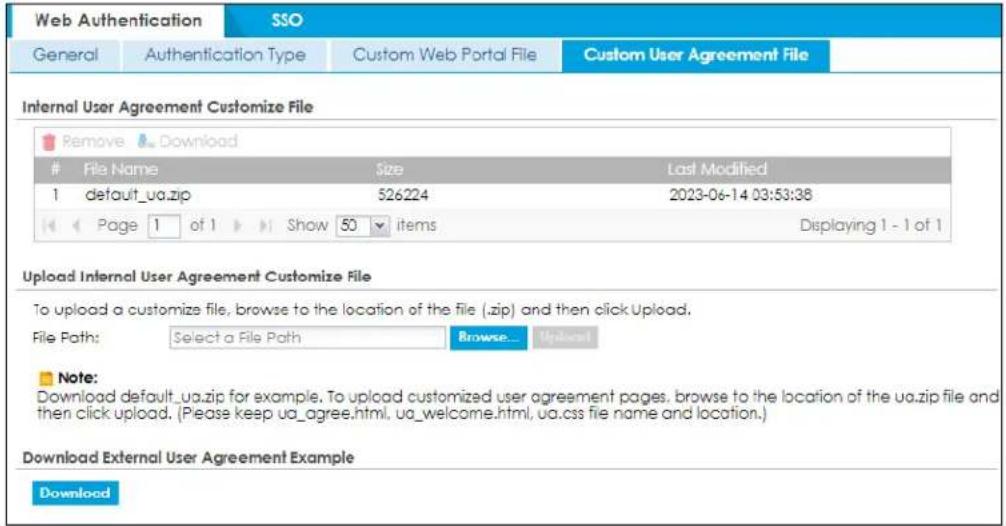Open the SSO tab

click(x=286, y=21)
